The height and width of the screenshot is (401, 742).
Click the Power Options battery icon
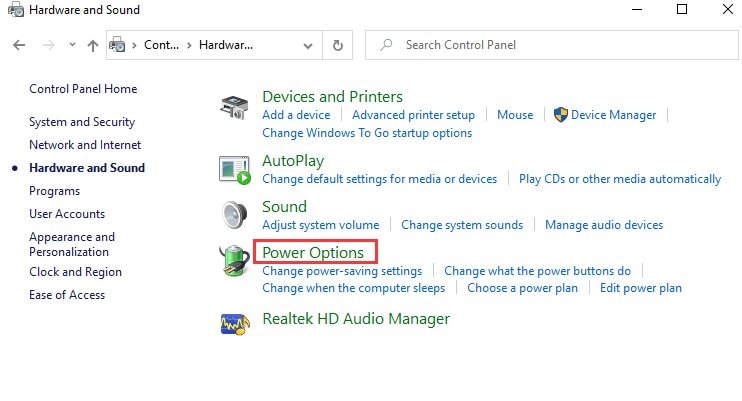coord(235,260)
